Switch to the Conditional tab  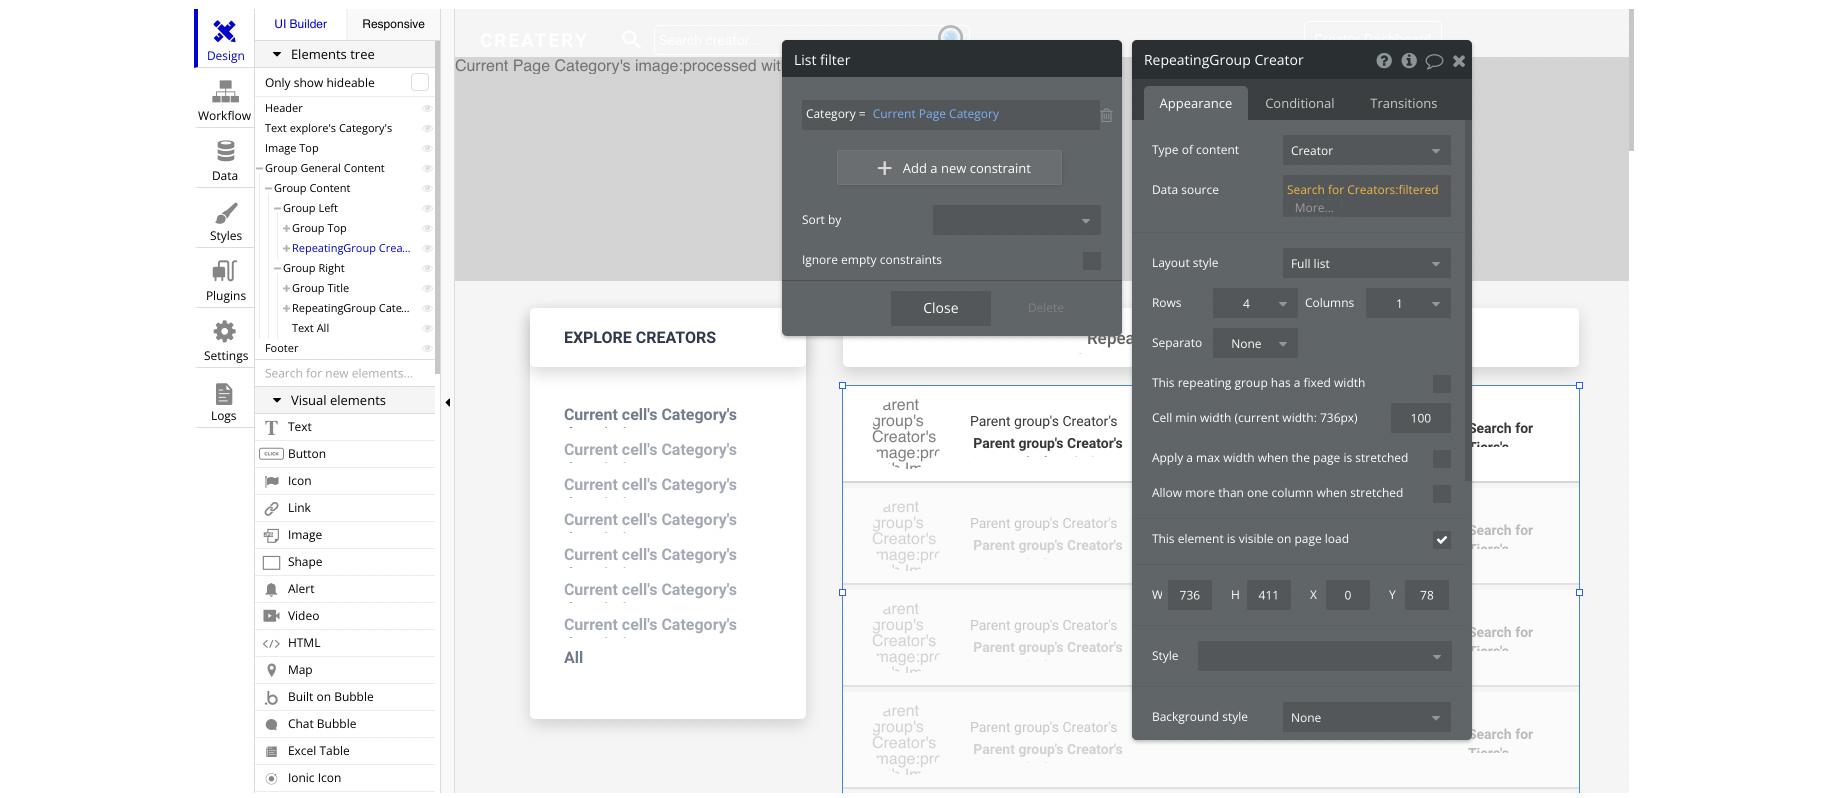tap(1299, 103)
